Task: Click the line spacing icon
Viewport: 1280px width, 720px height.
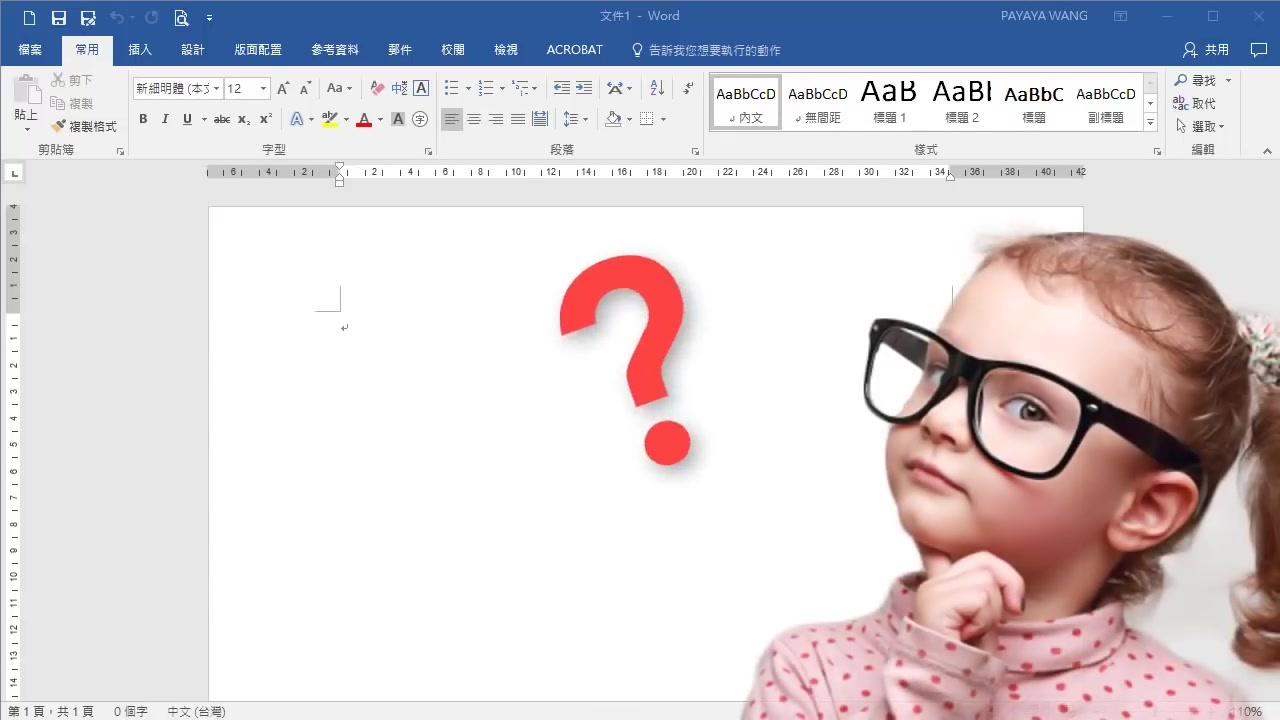Action: [570, 119]
